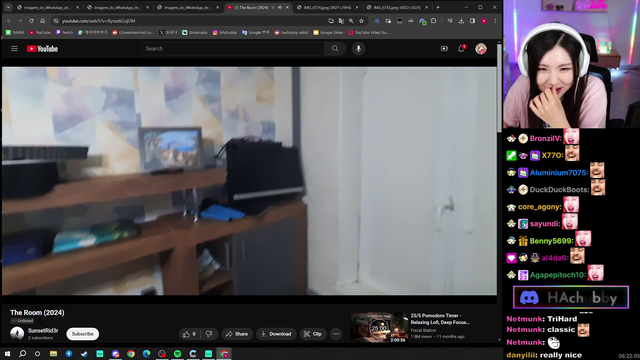The width and height of the screenshot is (640, 360).
Task: Bookmark this page with star icon
Action: 361,21
